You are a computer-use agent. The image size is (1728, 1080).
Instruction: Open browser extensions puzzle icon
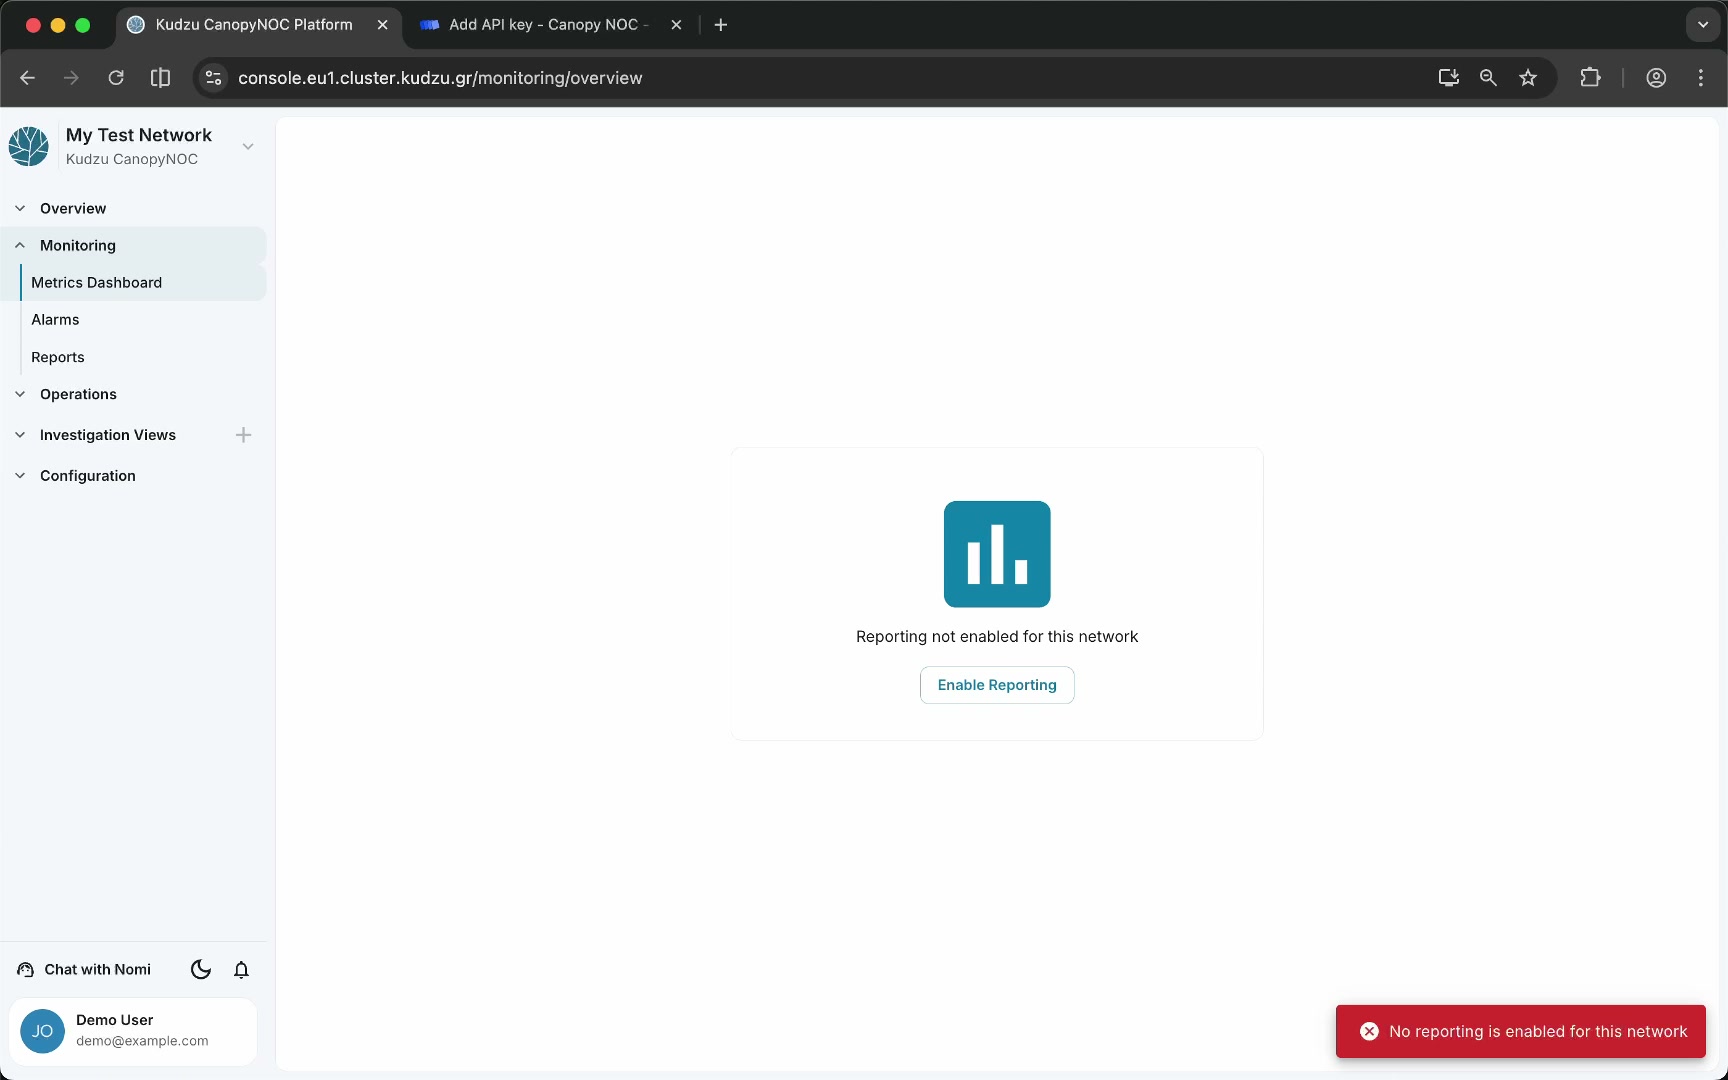click(1590, 78)
